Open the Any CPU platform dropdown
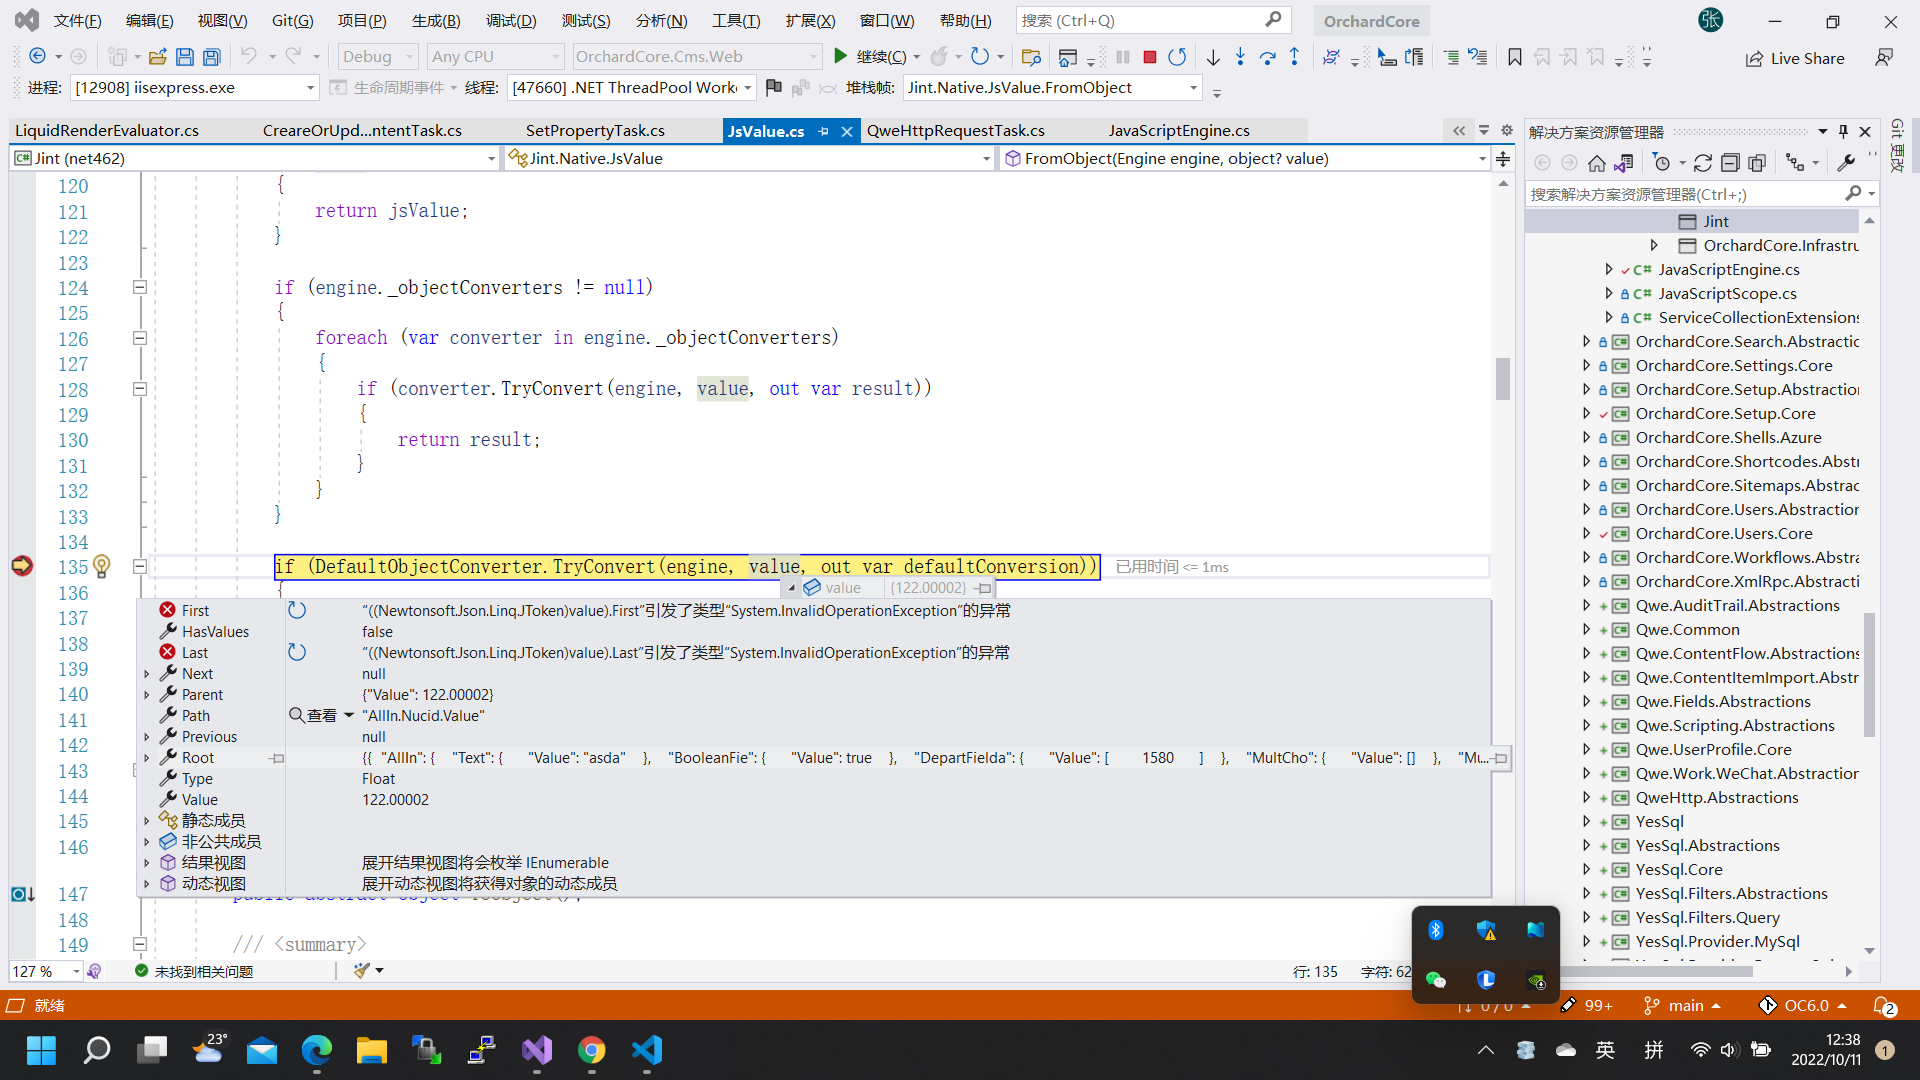Viewport: 1920px width, 1080px height. click(553, 56)
